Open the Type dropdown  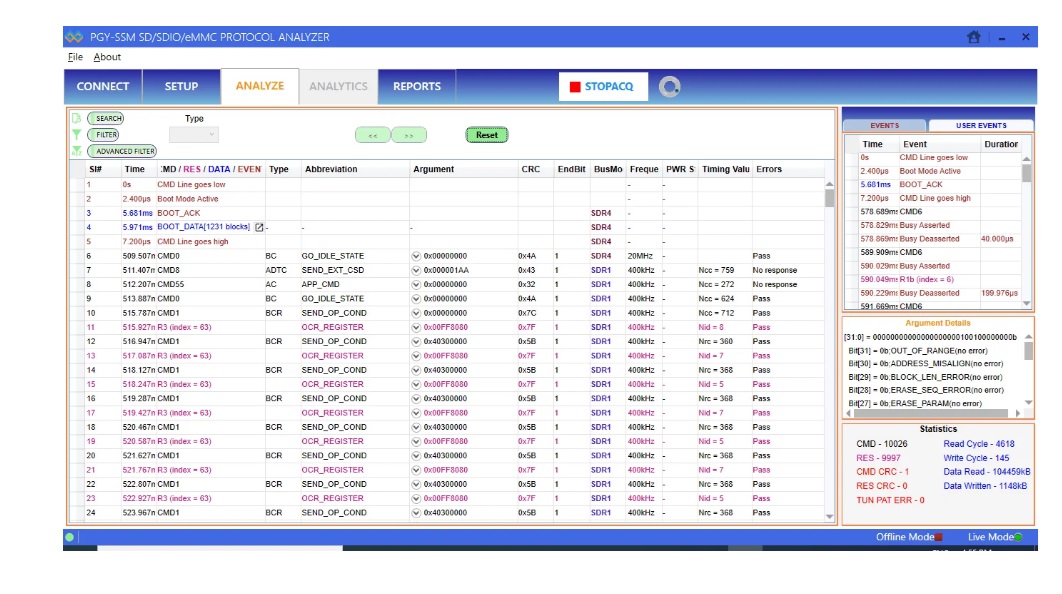click(x=193, y=135)
